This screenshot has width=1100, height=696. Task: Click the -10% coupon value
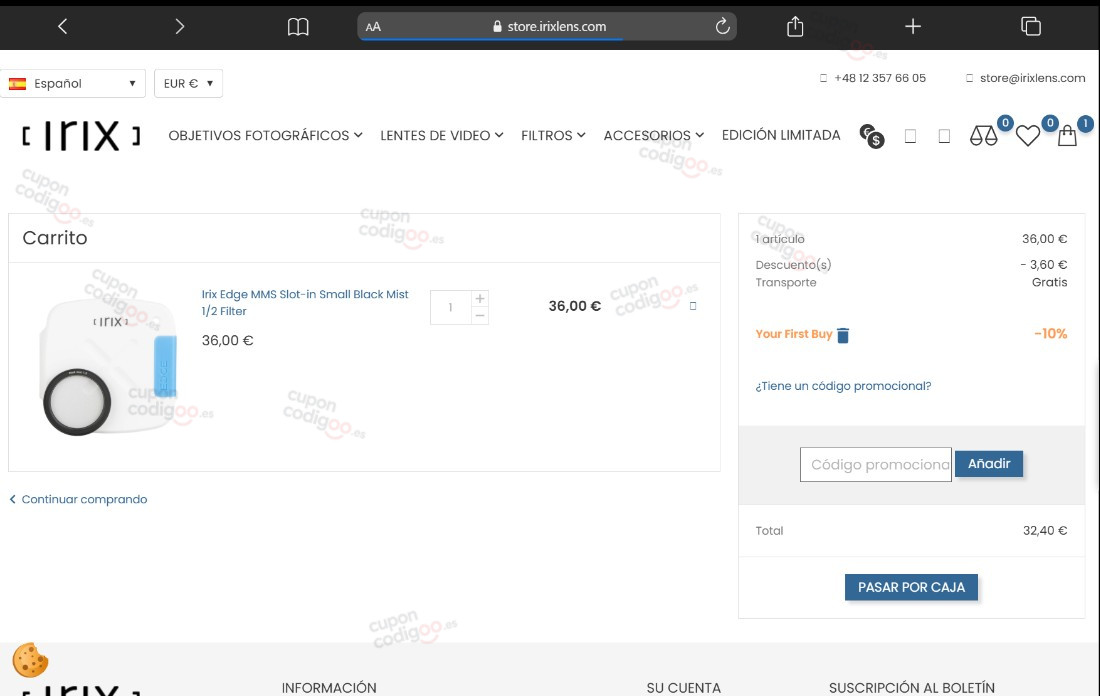click(x=1050, y=334)
